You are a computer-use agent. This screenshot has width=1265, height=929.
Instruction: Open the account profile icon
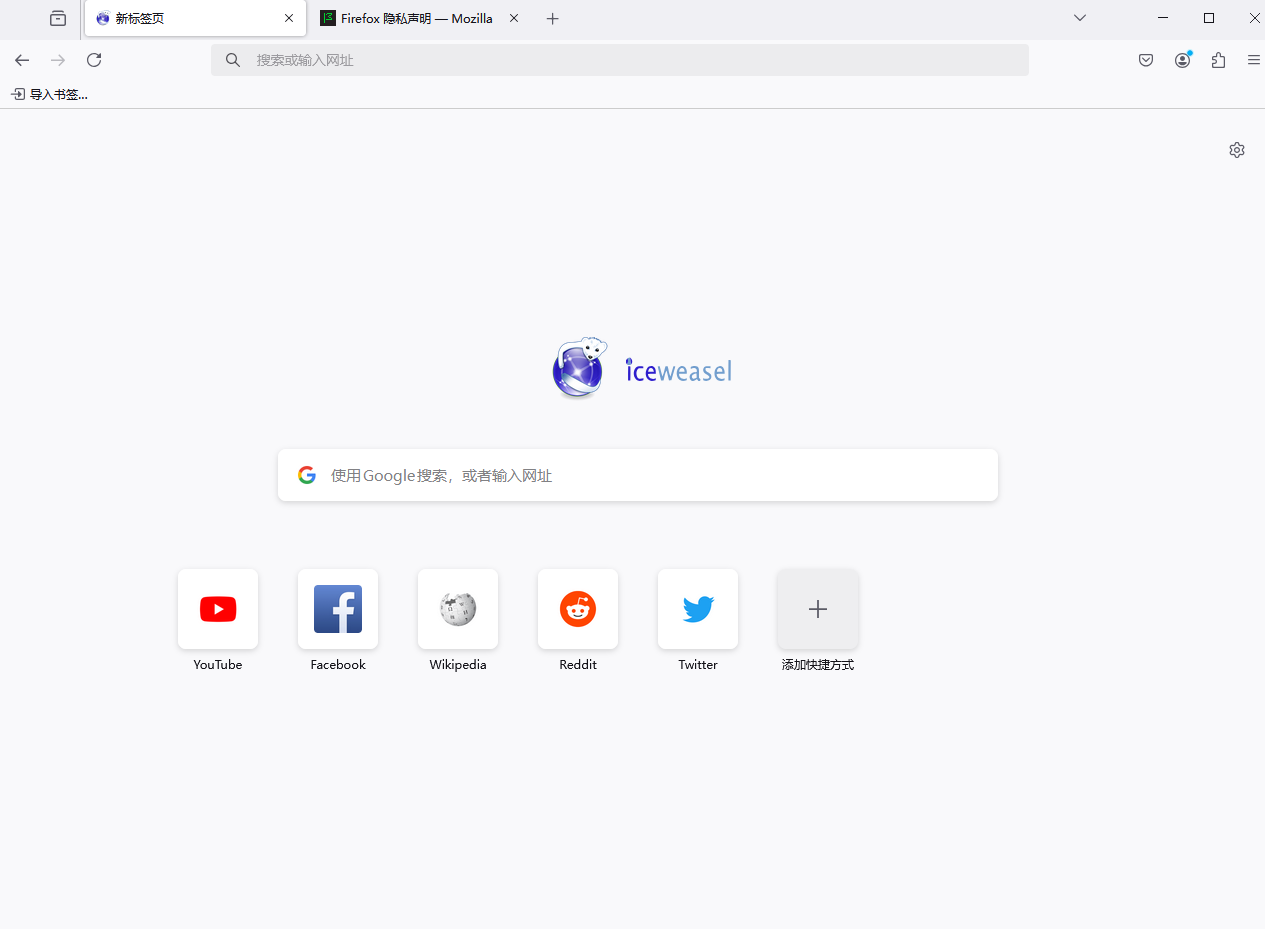[x=1182, y=60]
